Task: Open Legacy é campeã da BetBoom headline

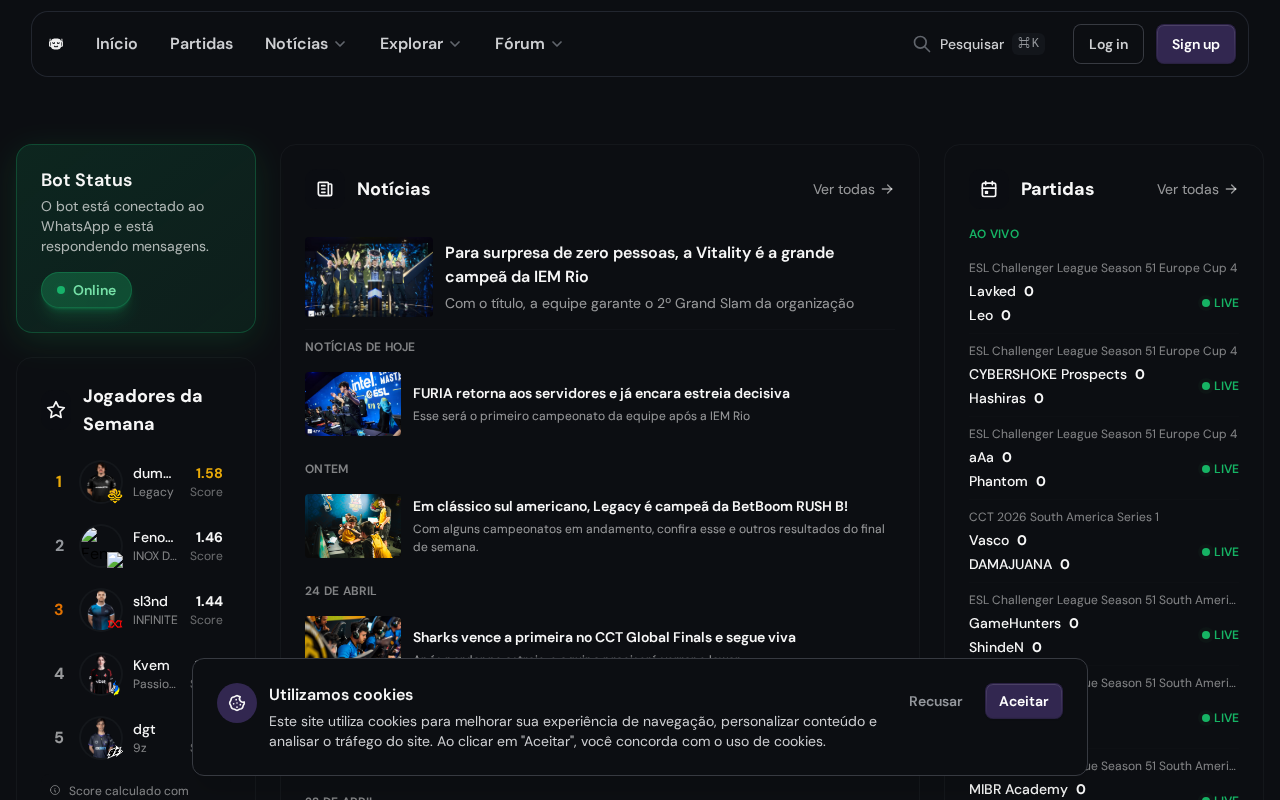Action: tap(630, 506)
